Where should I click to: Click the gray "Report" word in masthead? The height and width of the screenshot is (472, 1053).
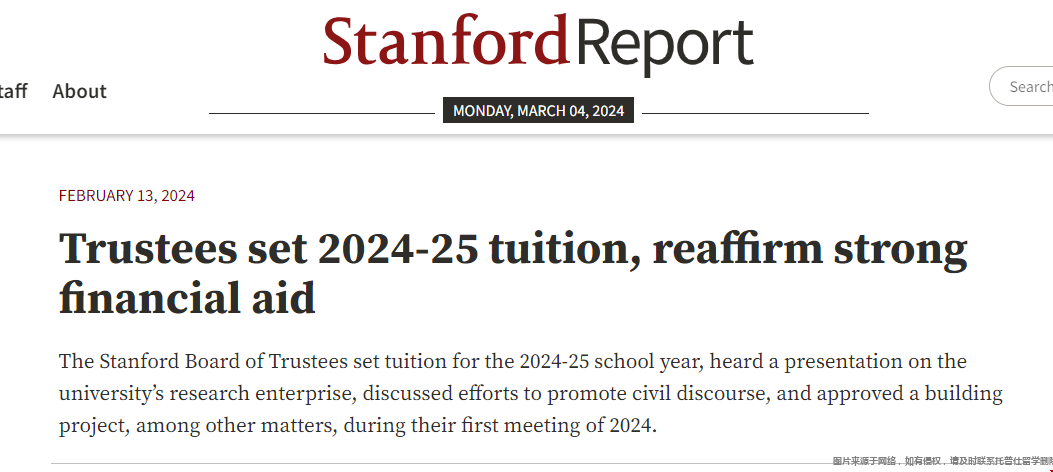tap(665, 47)
